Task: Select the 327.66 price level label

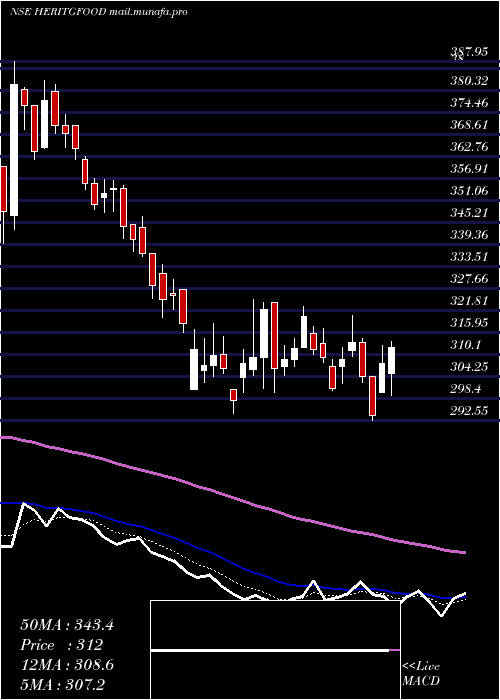Action: coord(469,279)
